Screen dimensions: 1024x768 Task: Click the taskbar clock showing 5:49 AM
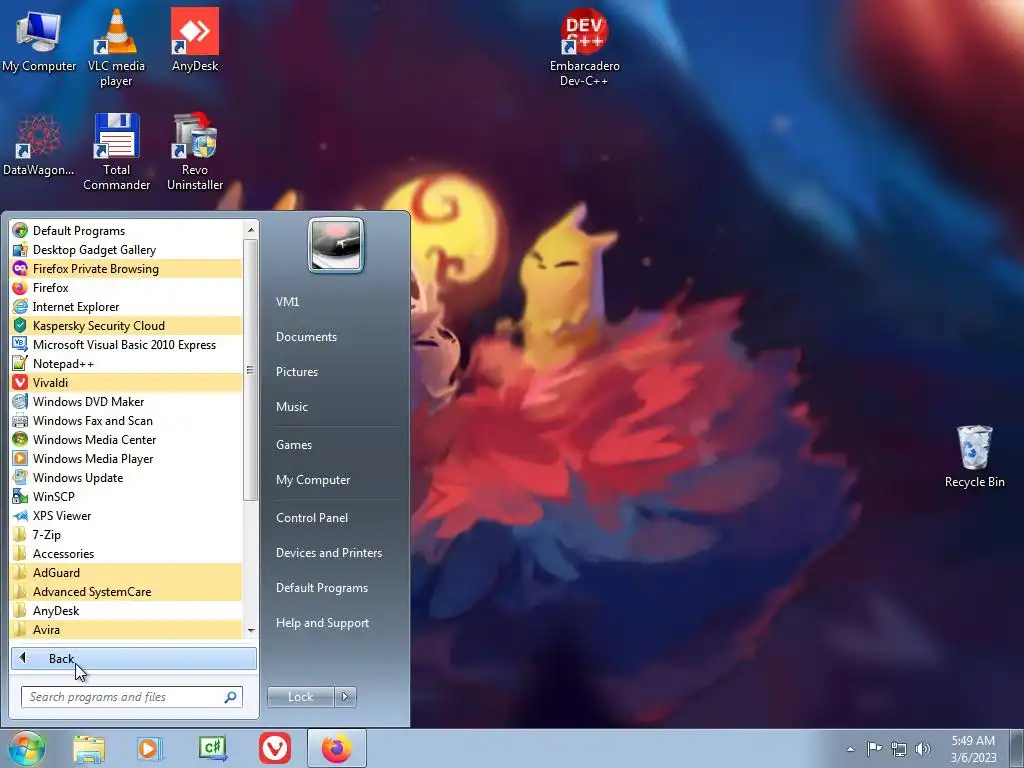point(973,749)
